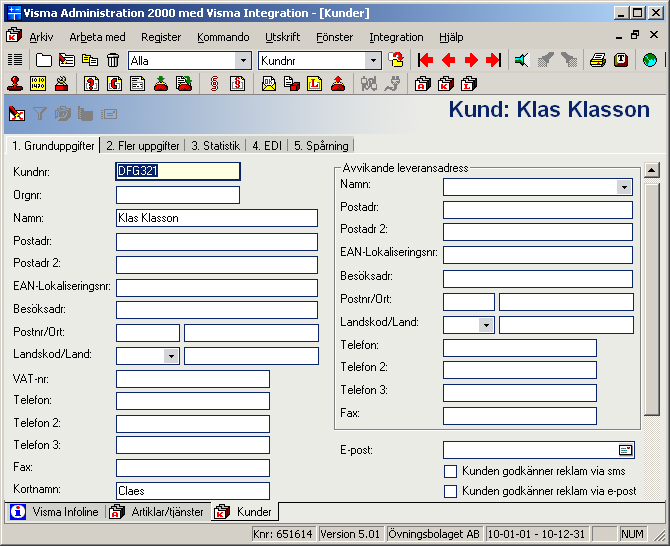Switch to 4. EDI tab

click(267, 146)
